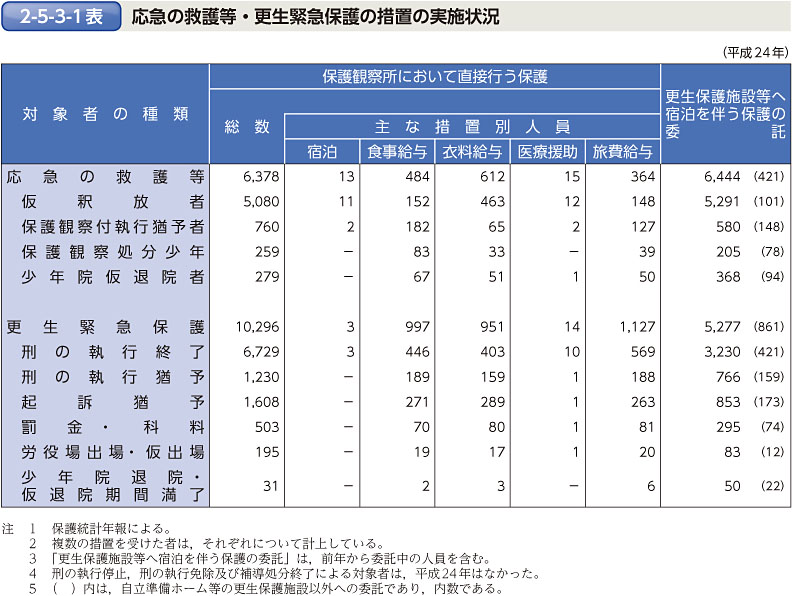The image size is (793, 596).
Task: Click total value 1,608 for 起訴猶予
Action: [261, 402]
